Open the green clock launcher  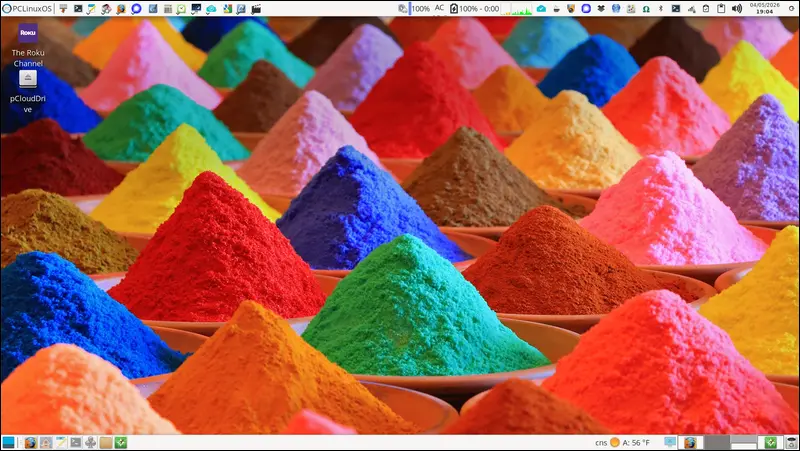pos(181,9)
